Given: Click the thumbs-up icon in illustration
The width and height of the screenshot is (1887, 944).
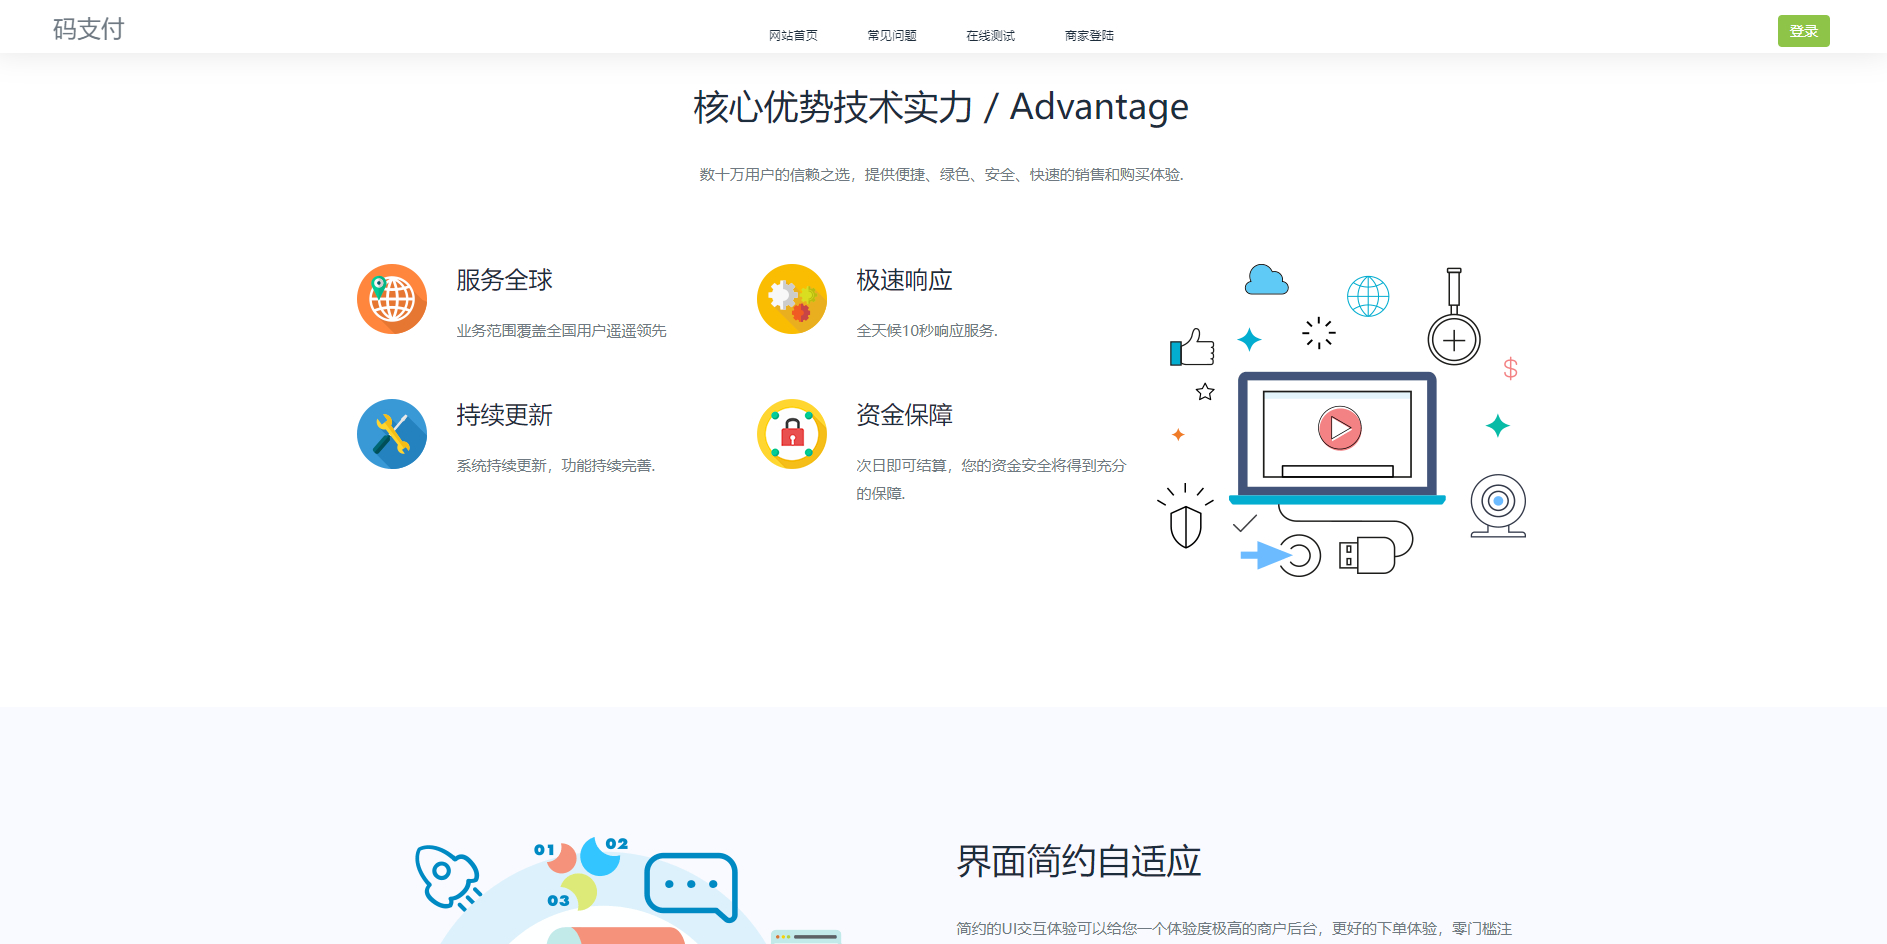Looking at the screenshot, I should tap(1192, 348).
